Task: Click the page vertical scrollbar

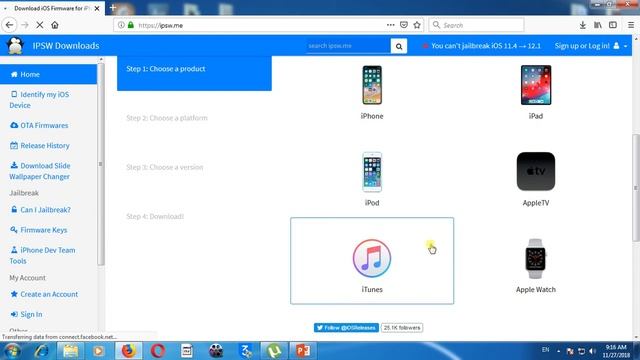Action: tap(636, 188)
